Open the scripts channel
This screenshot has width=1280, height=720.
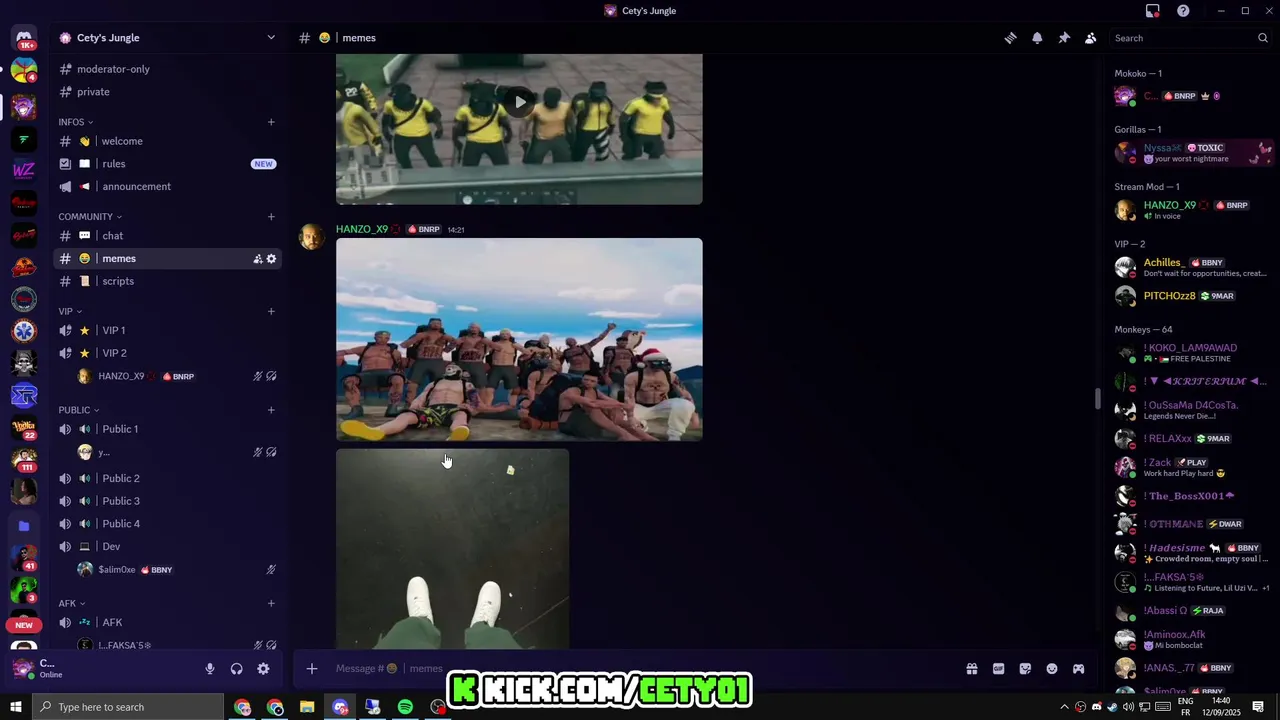click(x=167, y=281)
